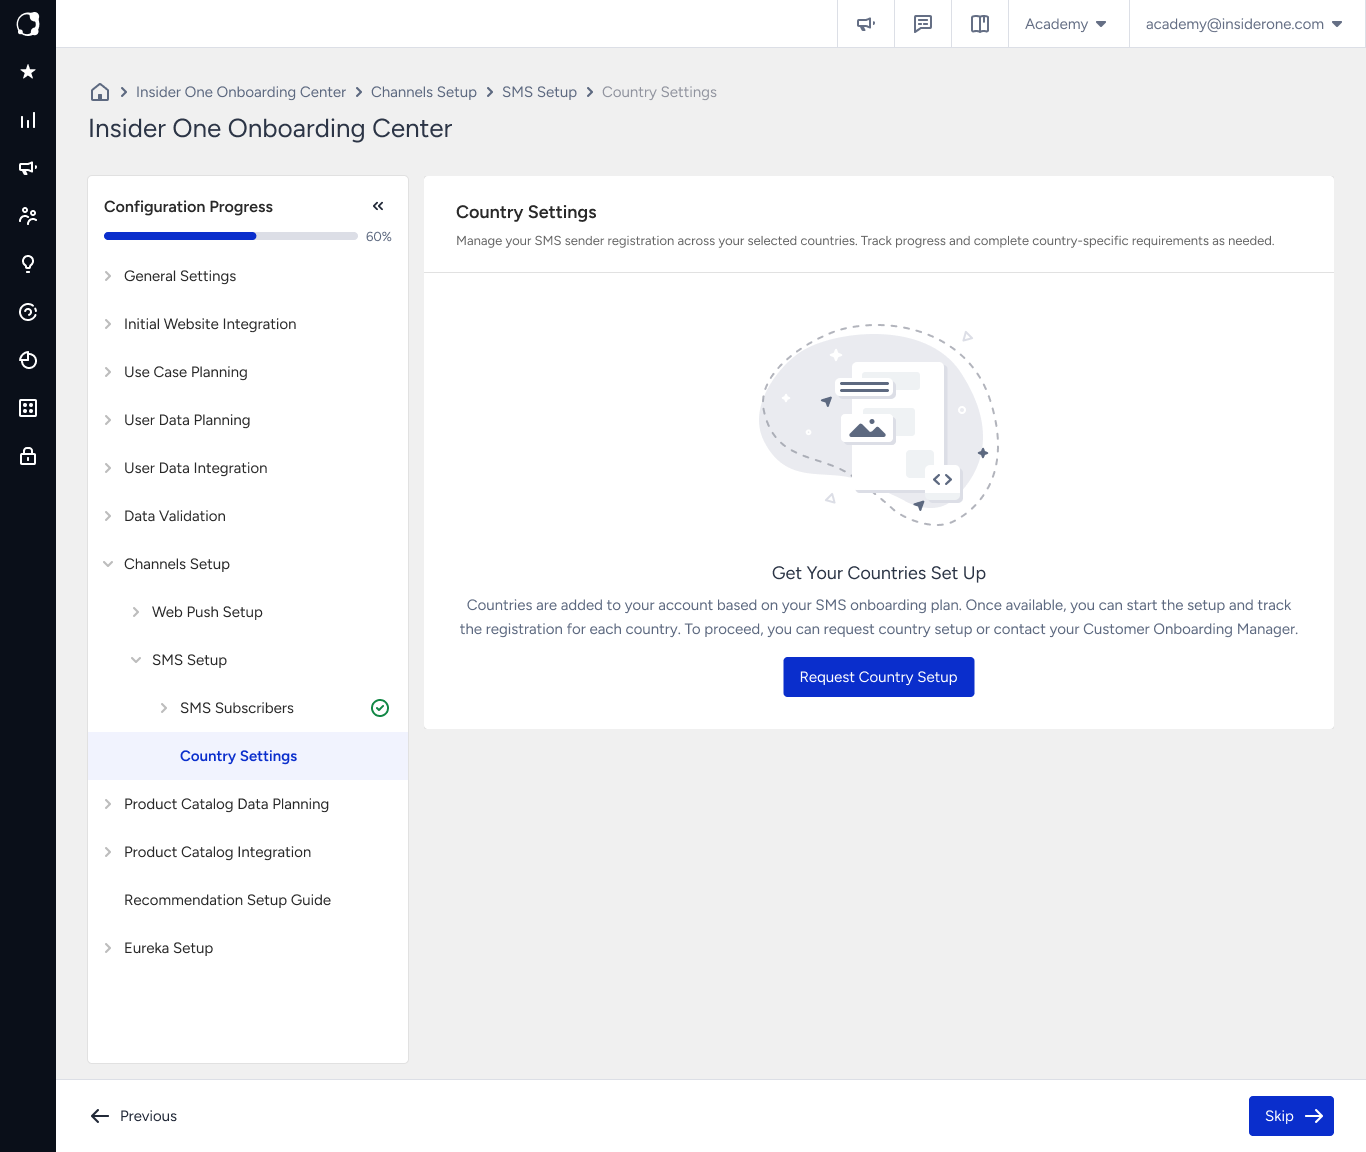Collapse Channels Setup section
1366x1152 pixels.
click(x=248, y=564)
